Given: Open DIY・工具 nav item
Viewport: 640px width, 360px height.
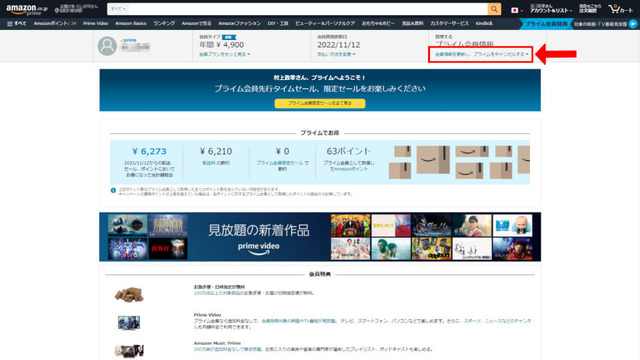Looking at the screenshot, I should click(278, 24).
